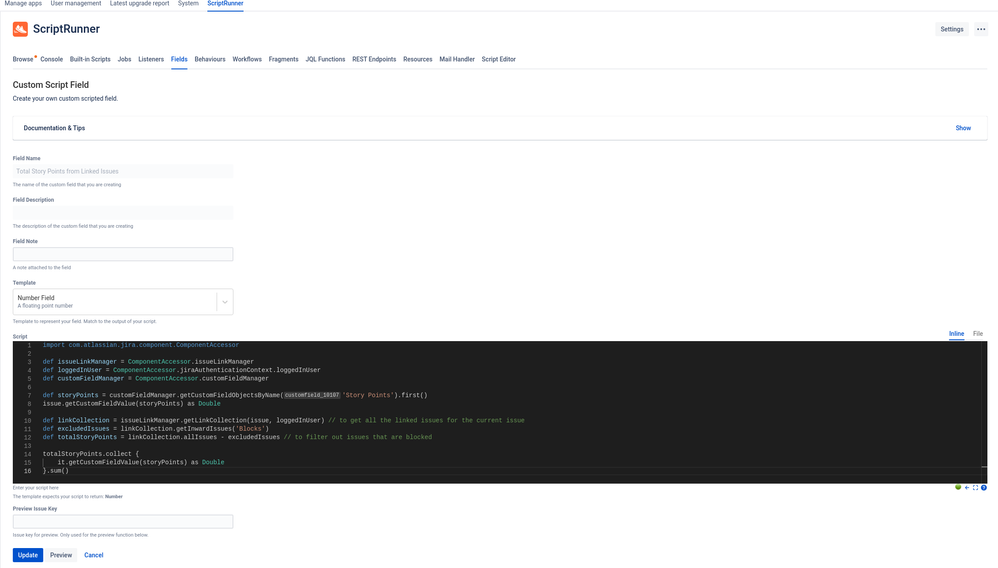998x568 pixels.
Task: Click the 'def loggedInUser' code line
Action: point(181,370)
